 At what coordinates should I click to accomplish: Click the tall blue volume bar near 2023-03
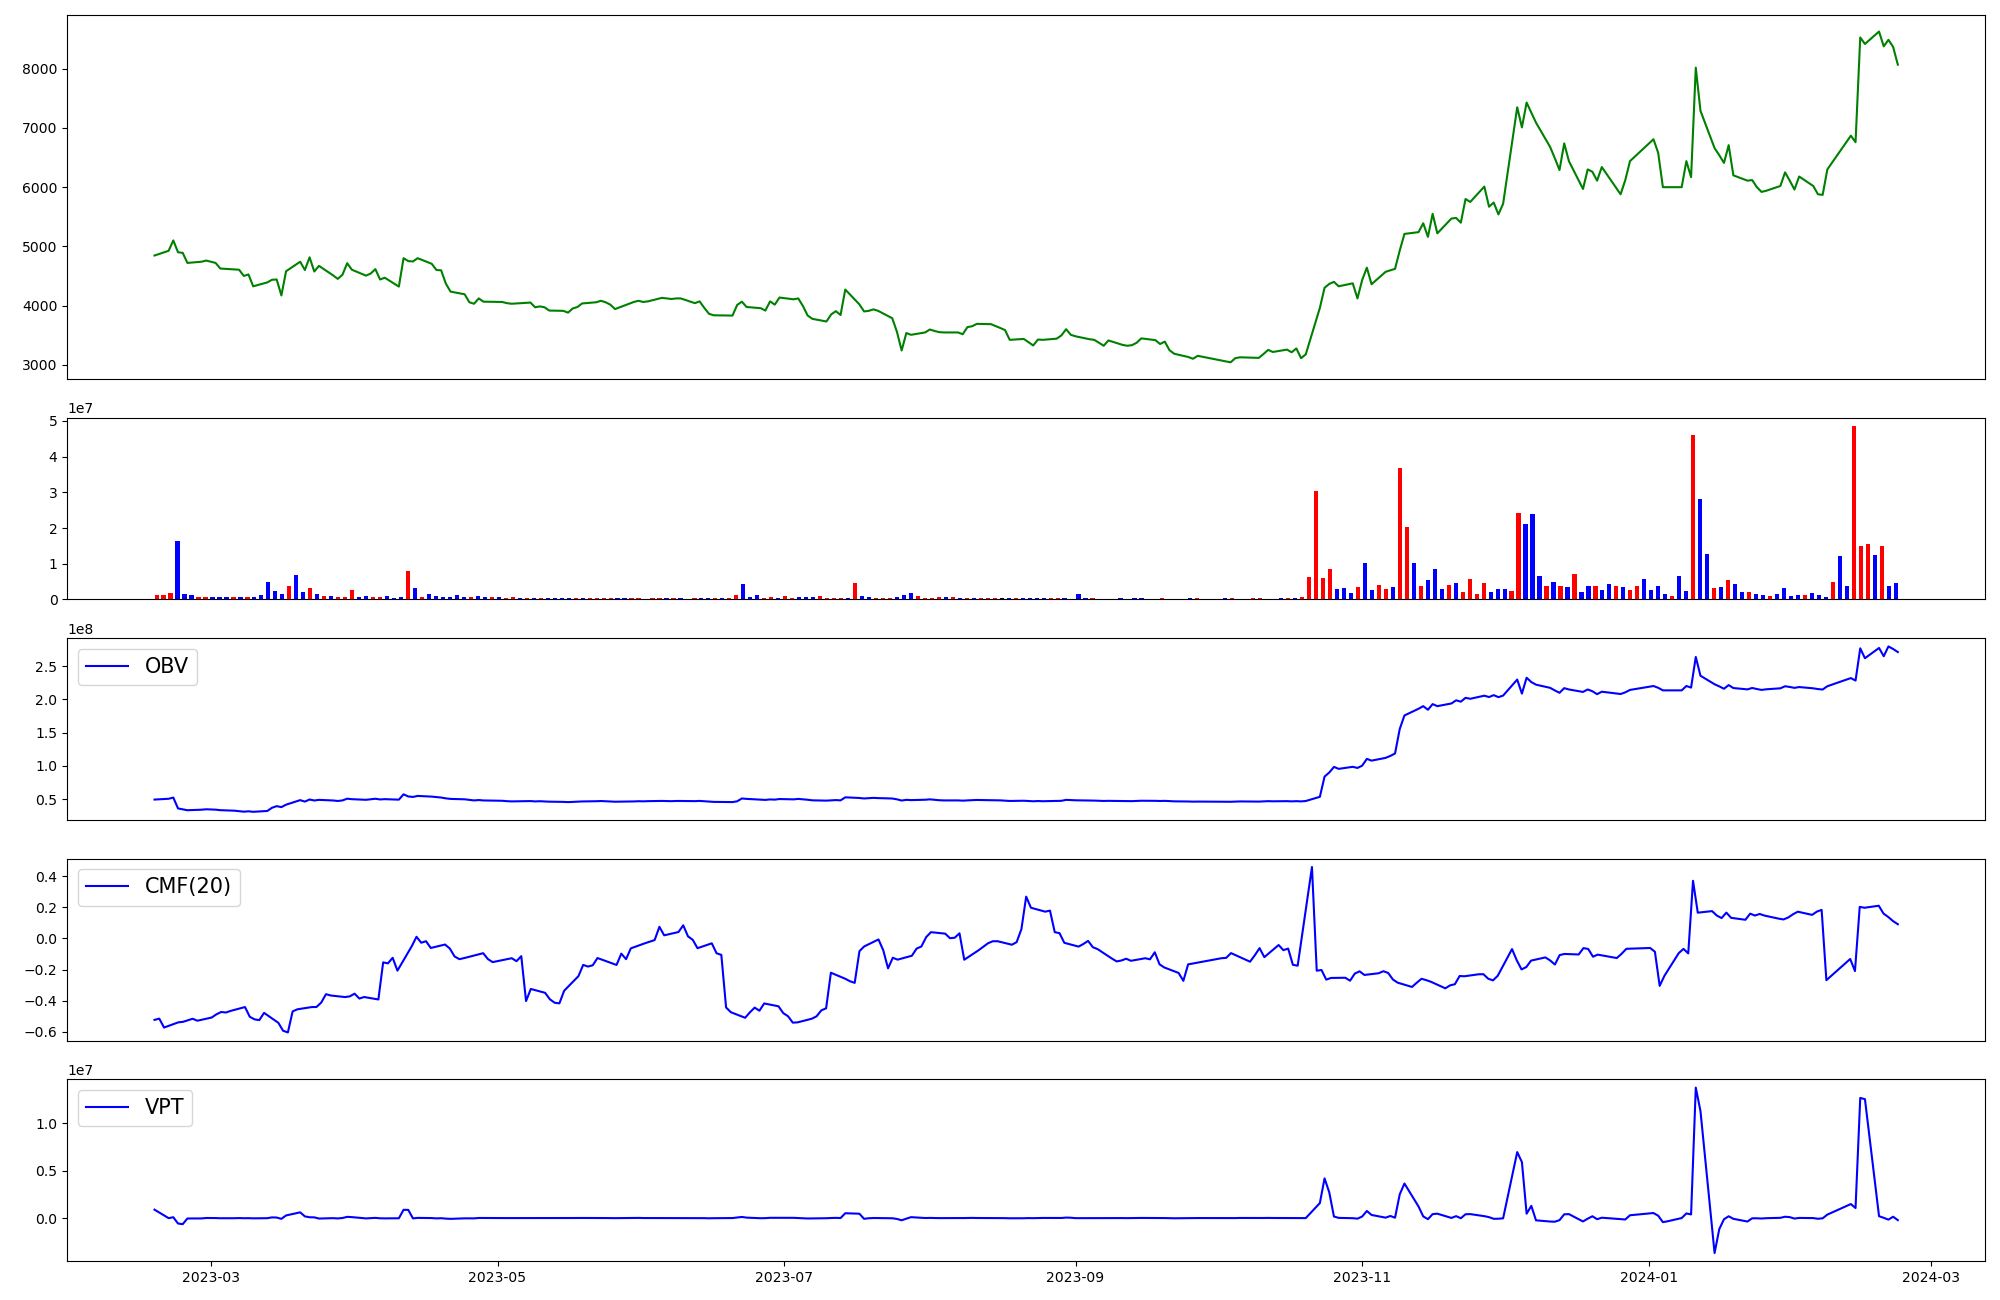177,570
